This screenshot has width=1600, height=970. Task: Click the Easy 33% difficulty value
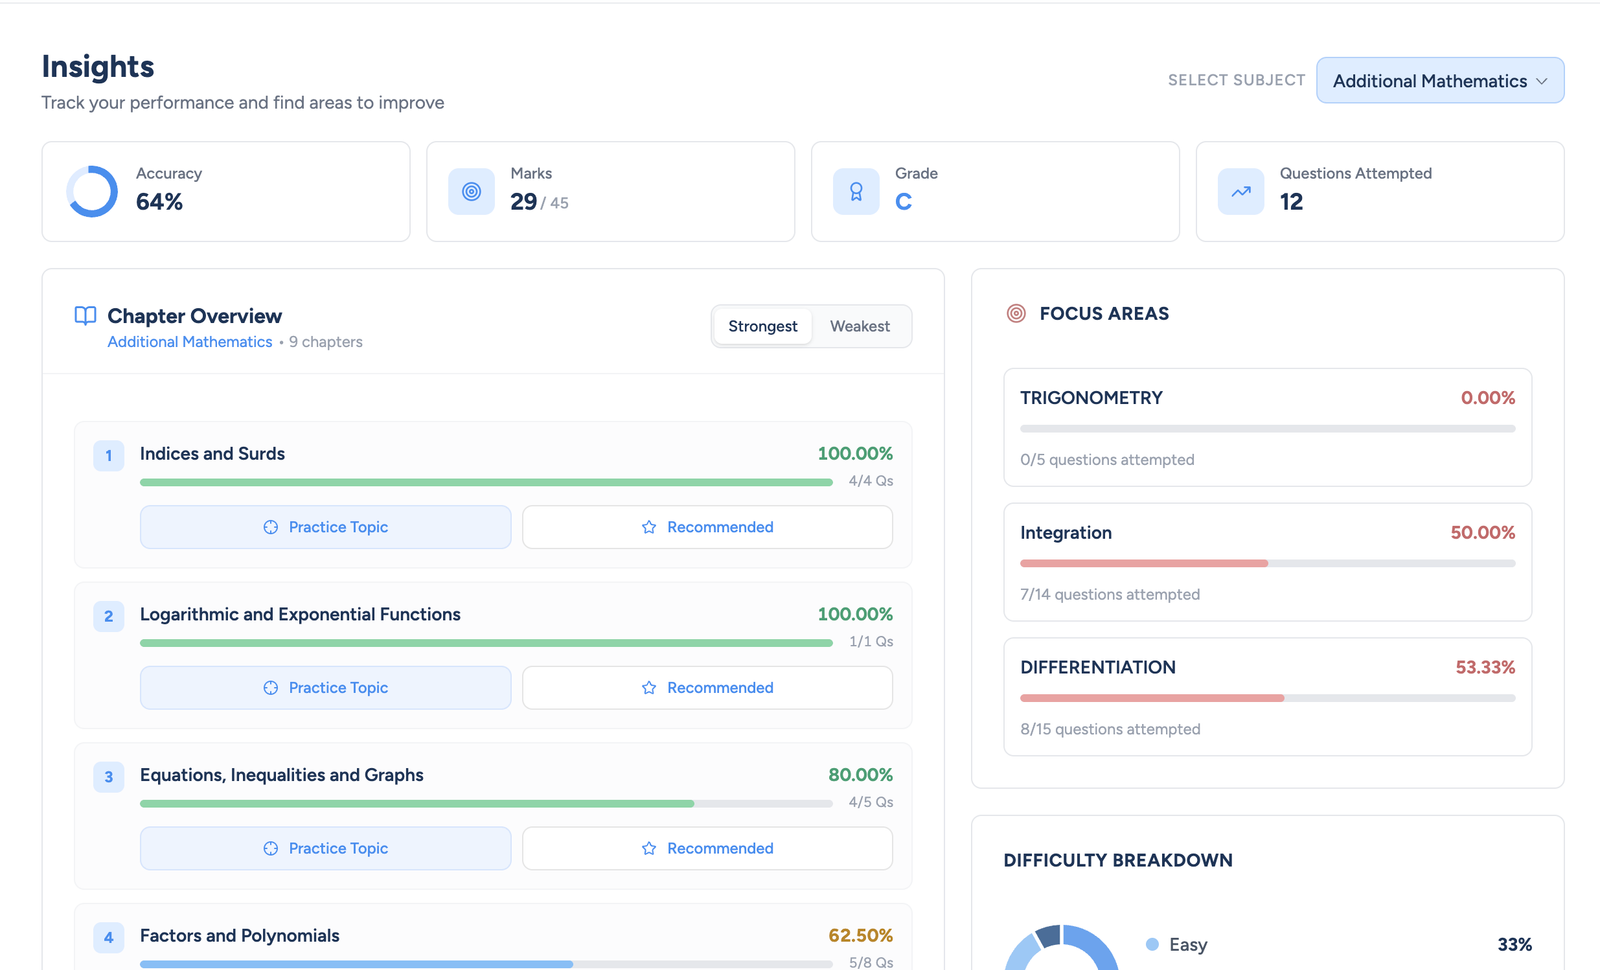[1514, 944]
